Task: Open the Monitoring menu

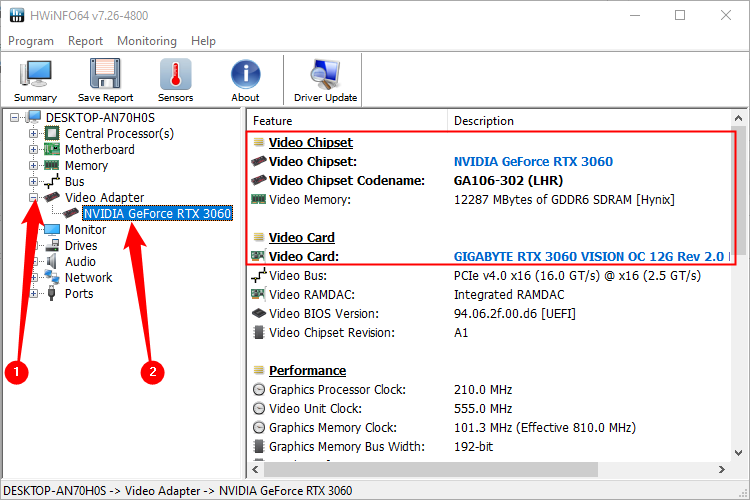Action: coord(146,41)
